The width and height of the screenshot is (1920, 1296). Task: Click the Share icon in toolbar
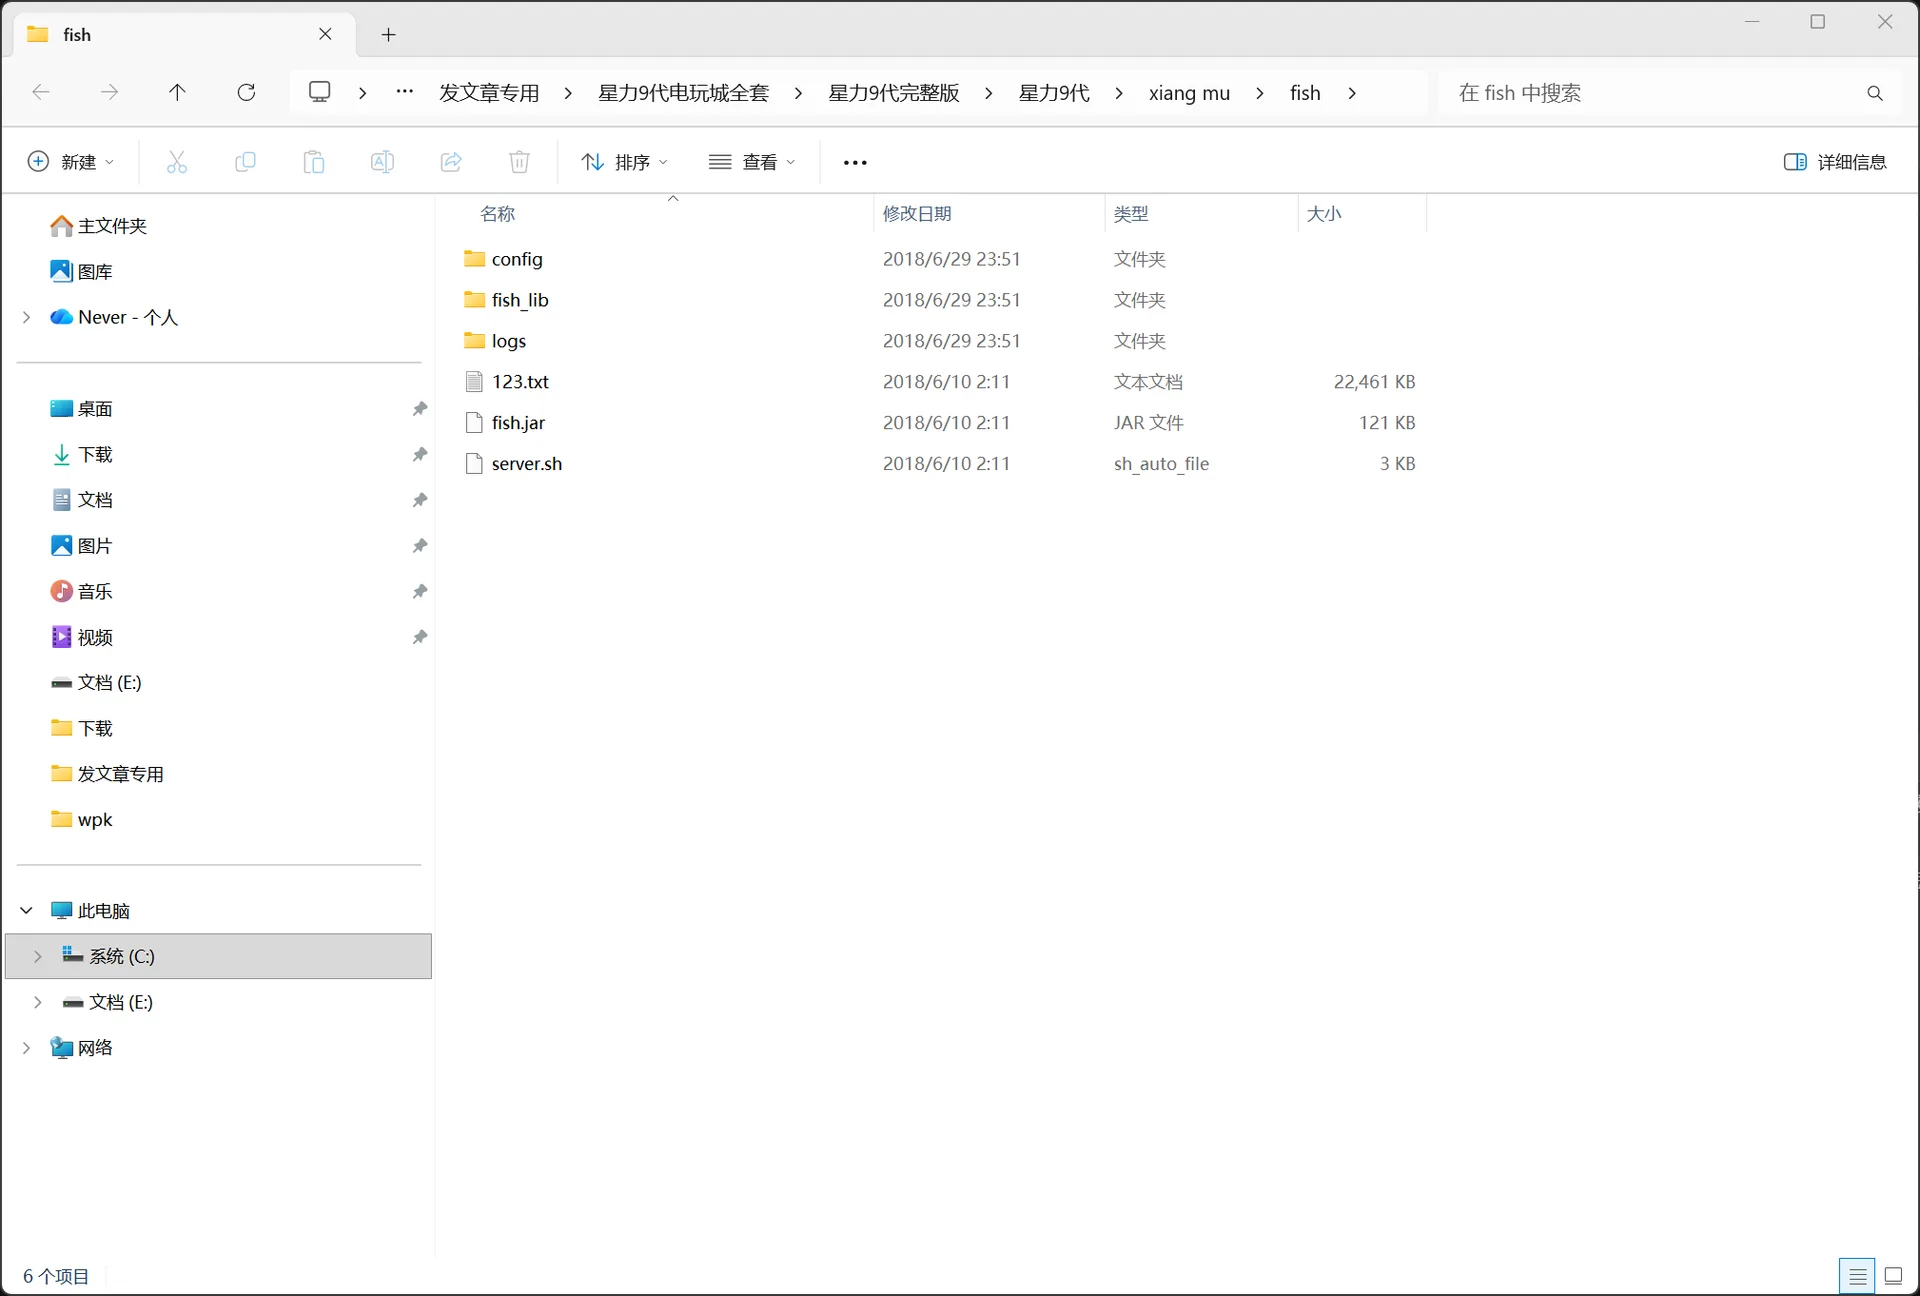coord(451,162)
